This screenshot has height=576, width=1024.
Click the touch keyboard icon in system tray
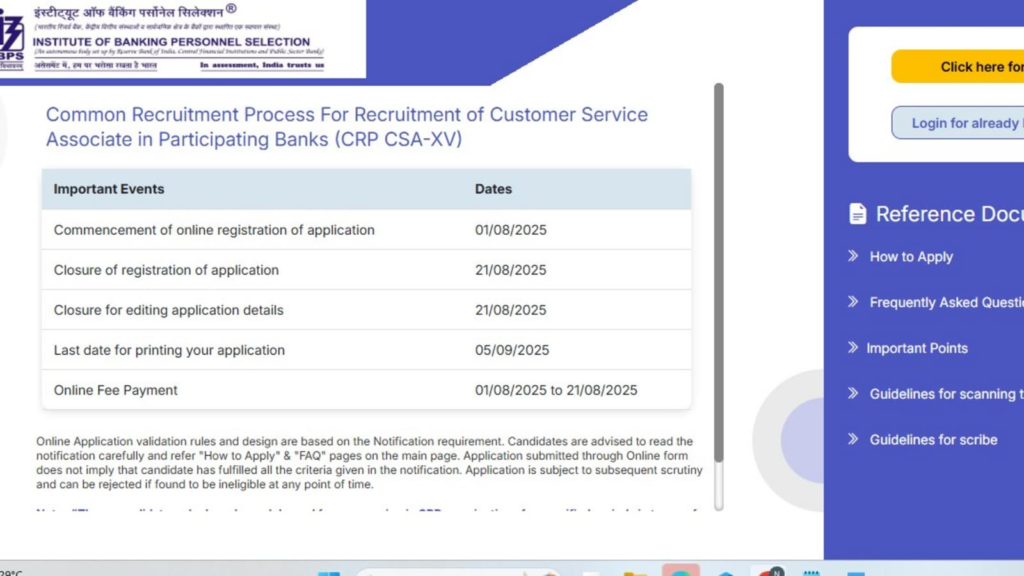point(810,571)
